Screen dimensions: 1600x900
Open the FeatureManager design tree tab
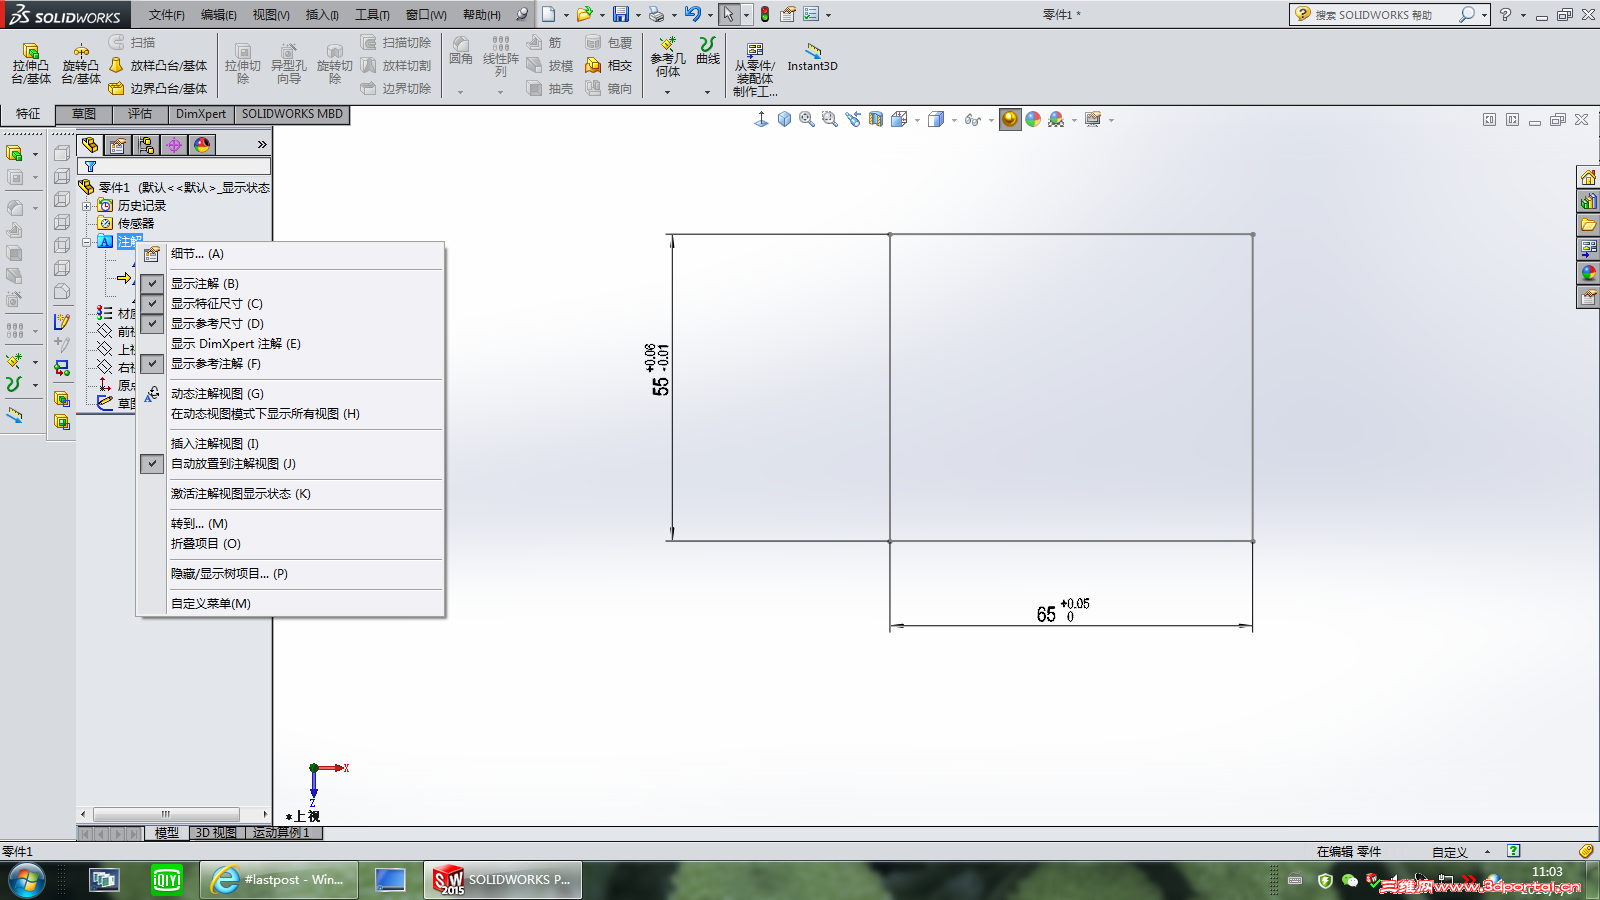point(90,145)
